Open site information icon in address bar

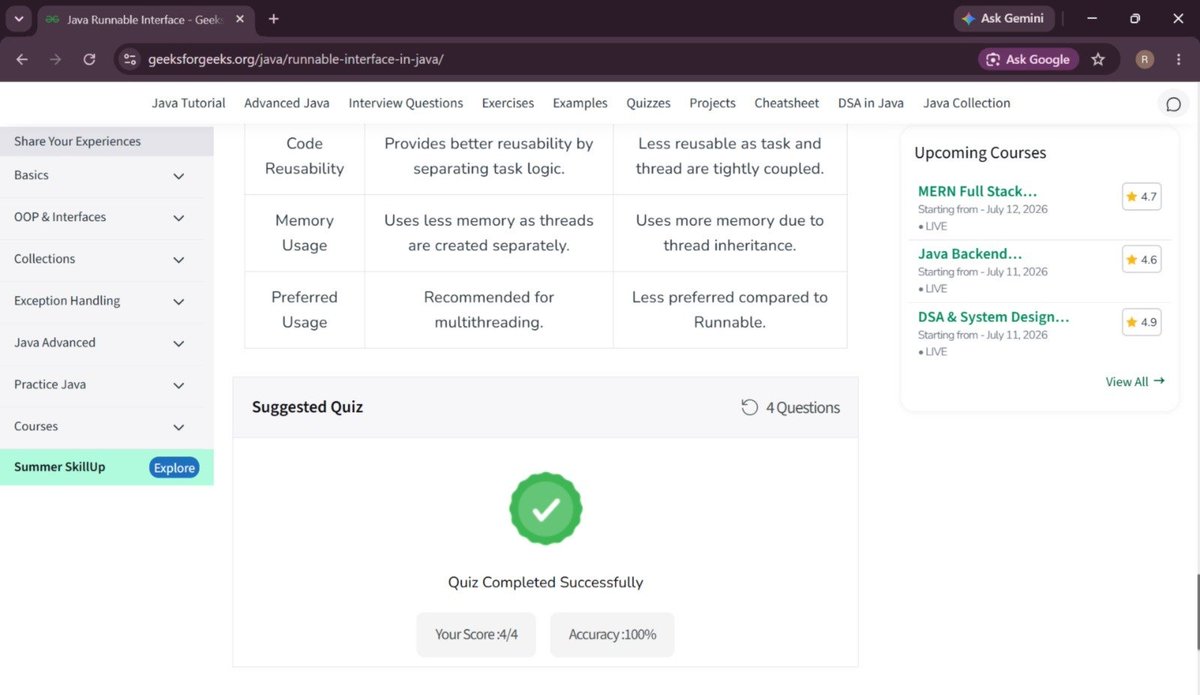click(x=129, y=59)
